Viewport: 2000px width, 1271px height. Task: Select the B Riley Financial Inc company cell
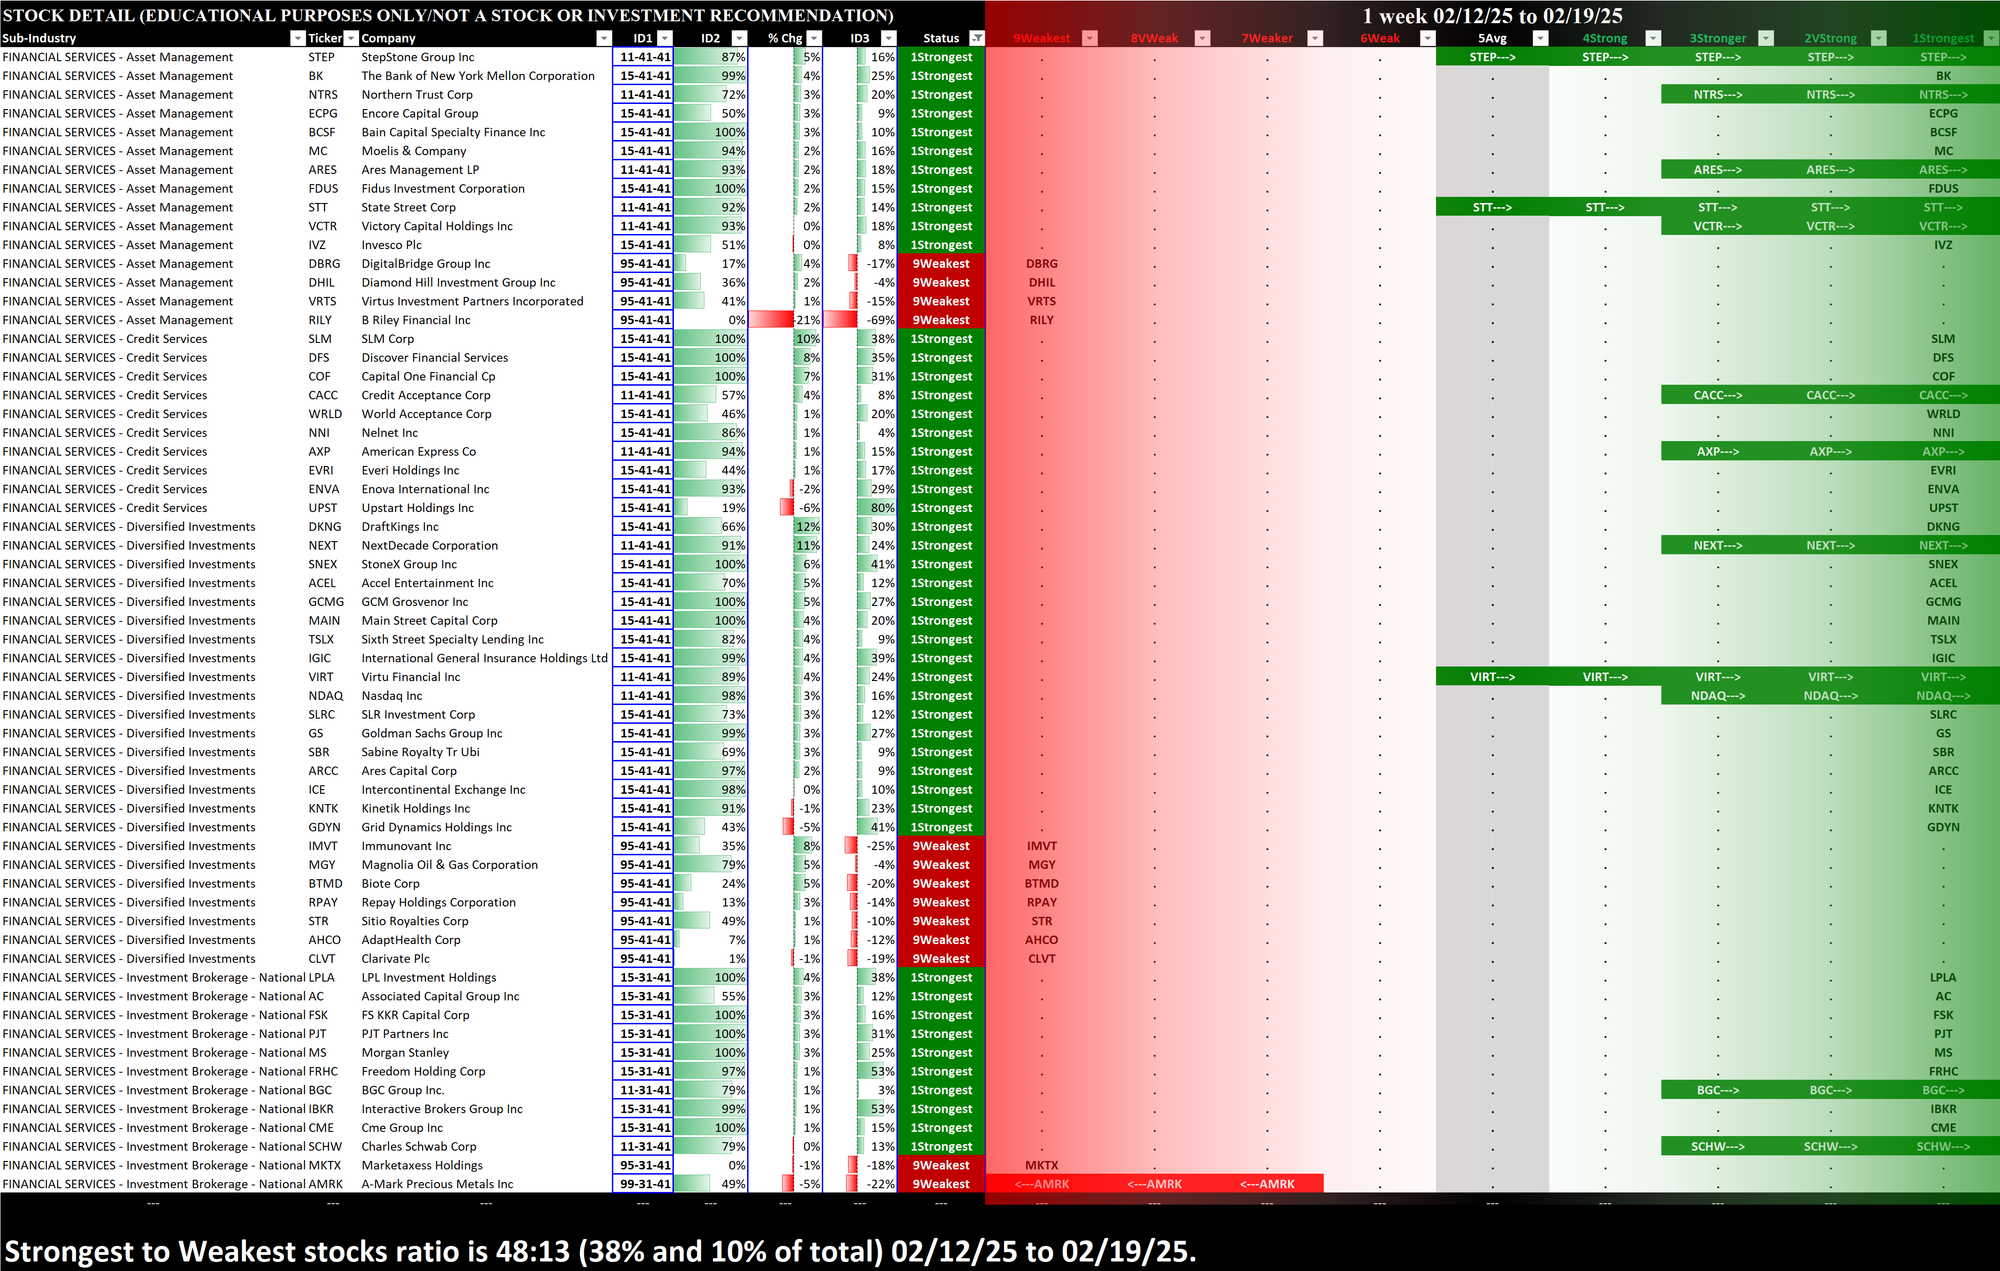tap(416, 320)
